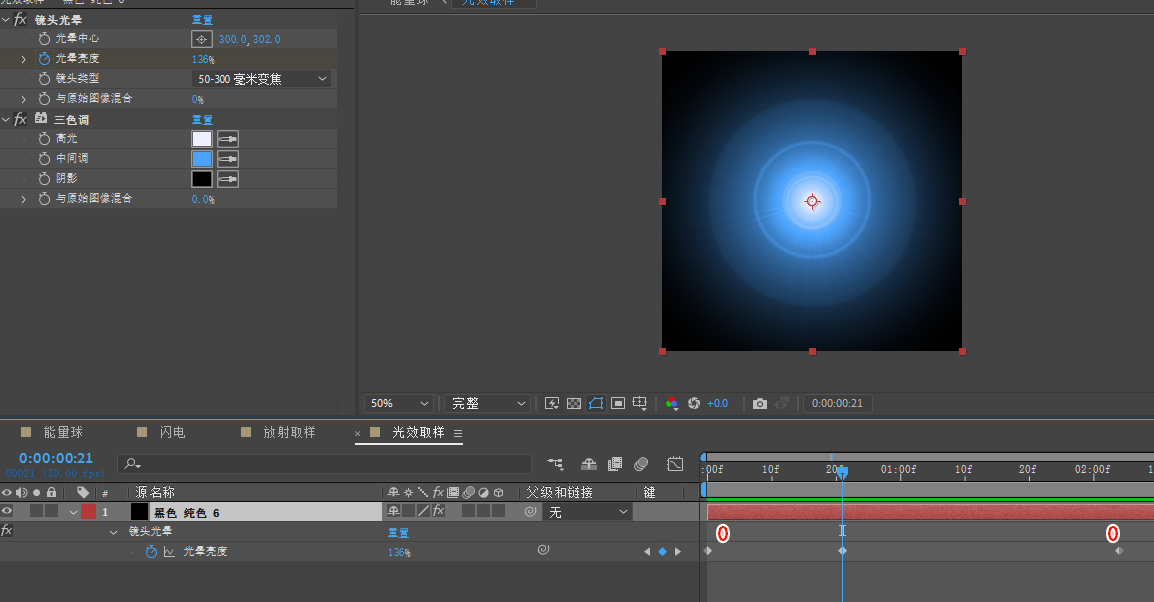Toggle the hide shy layers icon
This screenshot has width=1154, height=602.
click(x=589, y=464)
